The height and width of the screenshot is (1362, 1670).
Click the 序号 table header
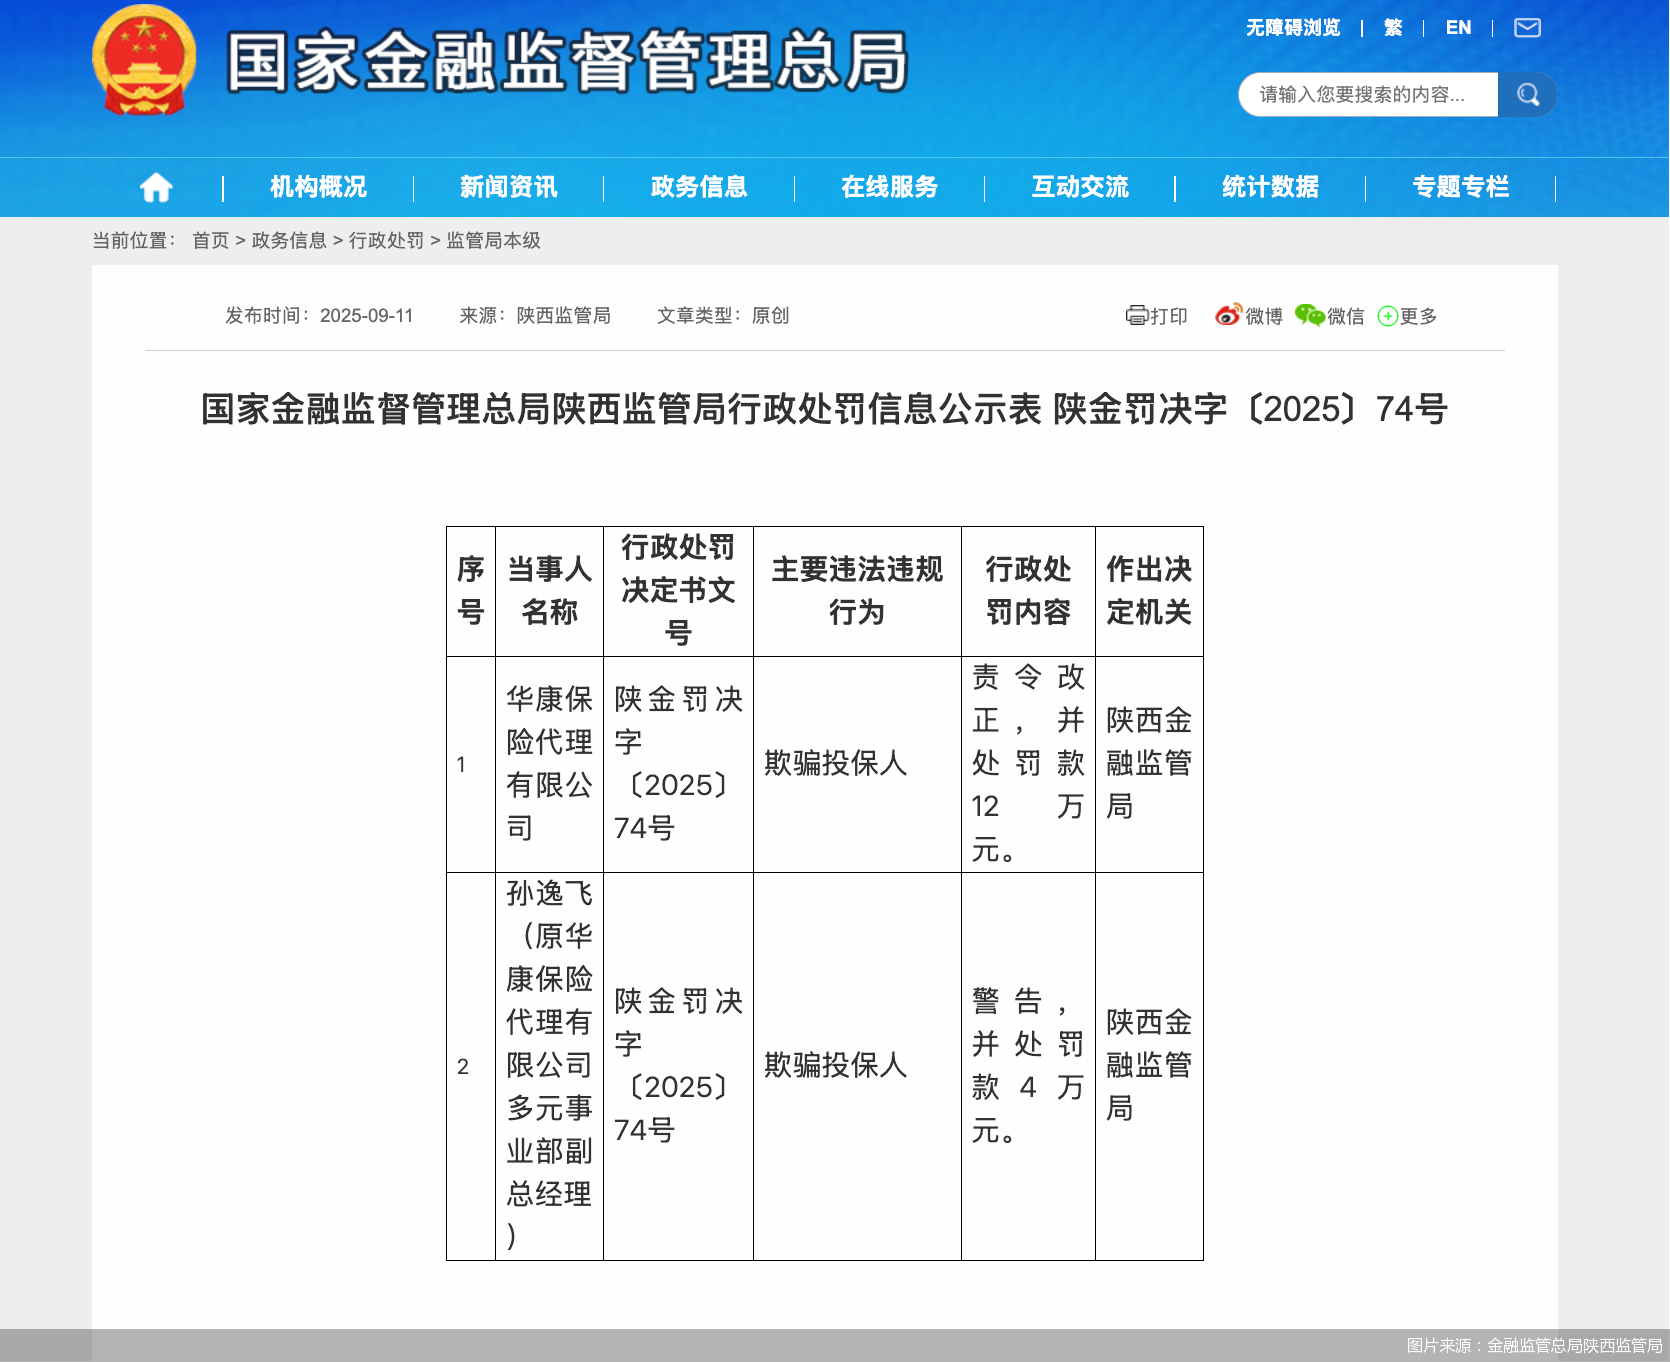point(471,591)
